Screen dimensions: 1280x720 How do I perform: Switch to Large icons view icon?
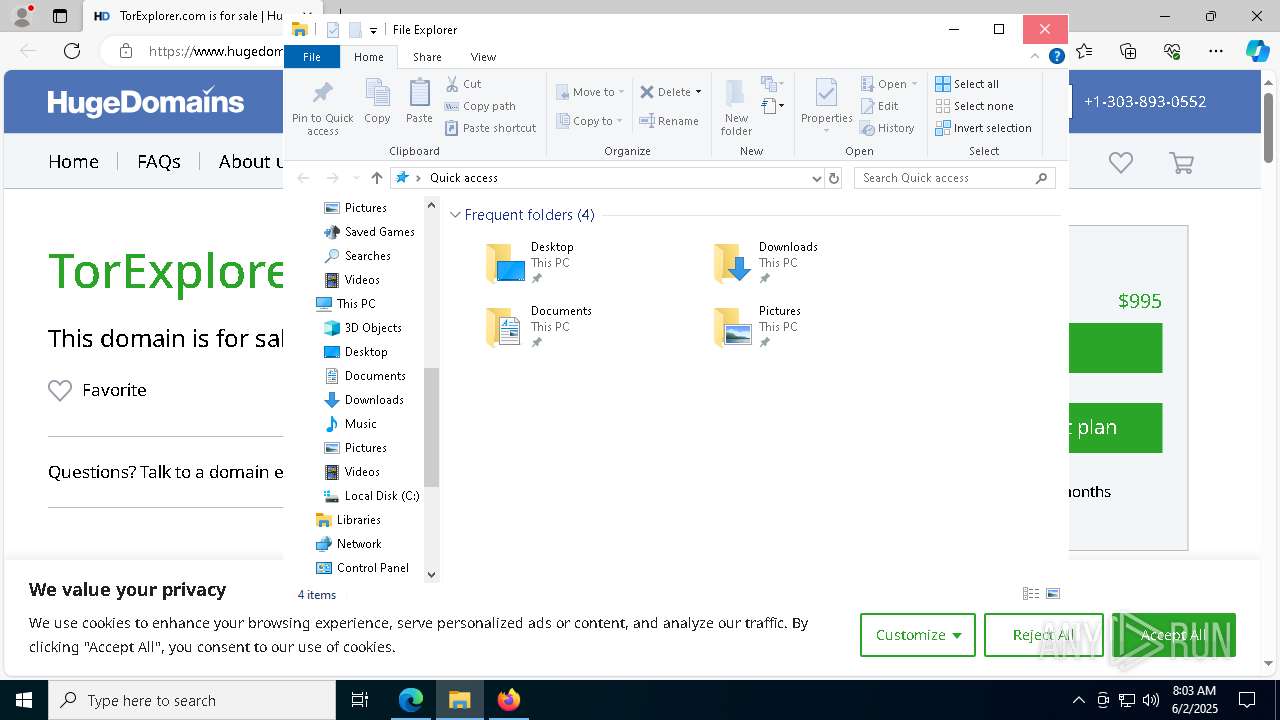click(1053, 594)
